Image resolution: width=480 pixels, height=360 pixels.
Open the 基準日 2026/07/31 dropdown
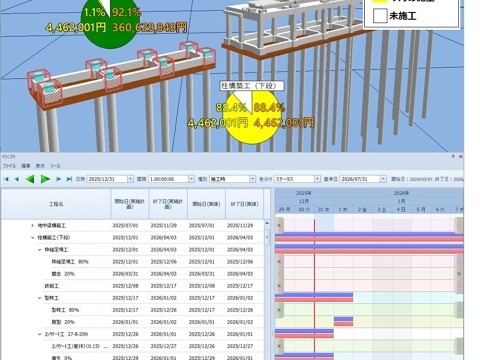click(x=383, y=179)
